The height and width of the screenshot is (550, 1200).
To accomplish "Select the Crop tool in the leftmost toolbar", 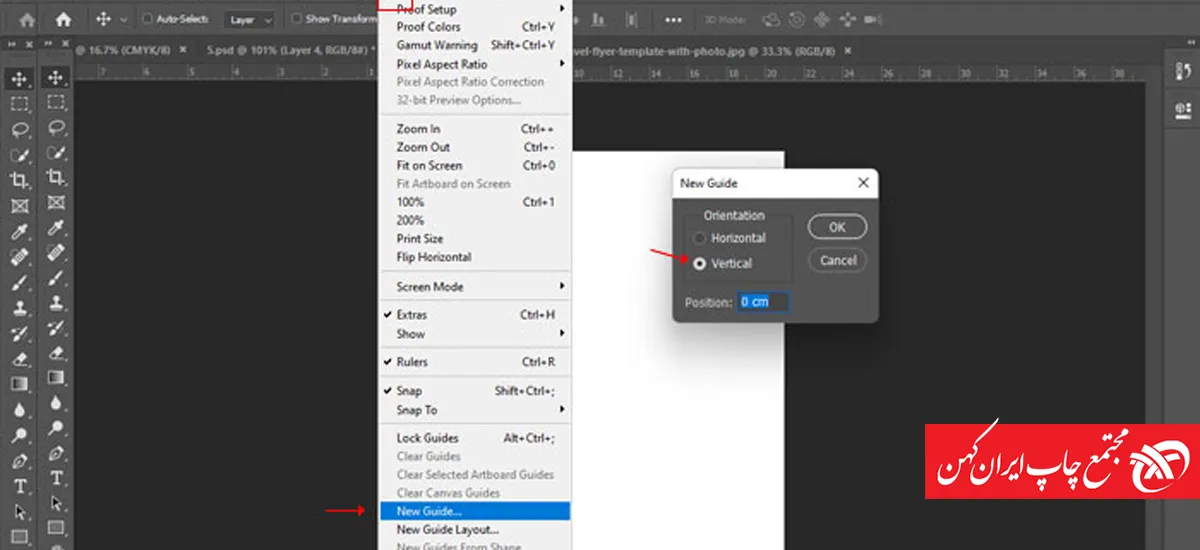I will click(x=19, y=179).
